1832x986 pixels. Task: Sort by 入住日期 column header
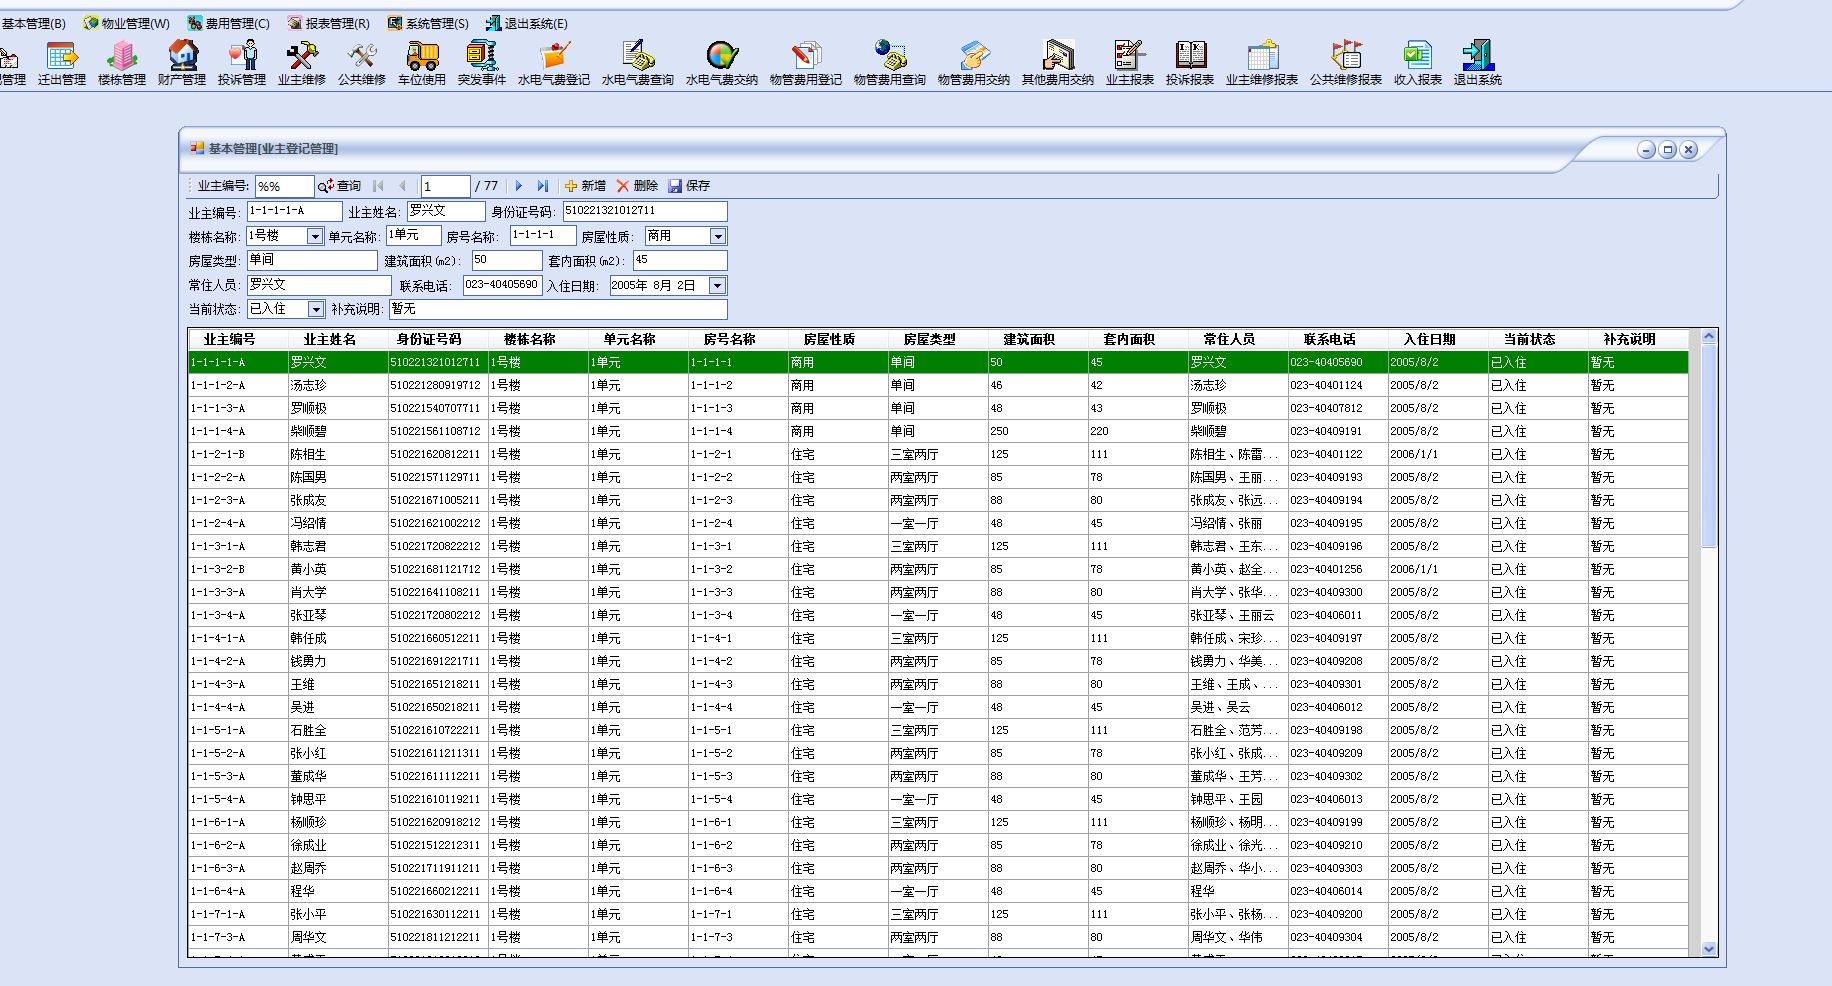pos(1430,340)
